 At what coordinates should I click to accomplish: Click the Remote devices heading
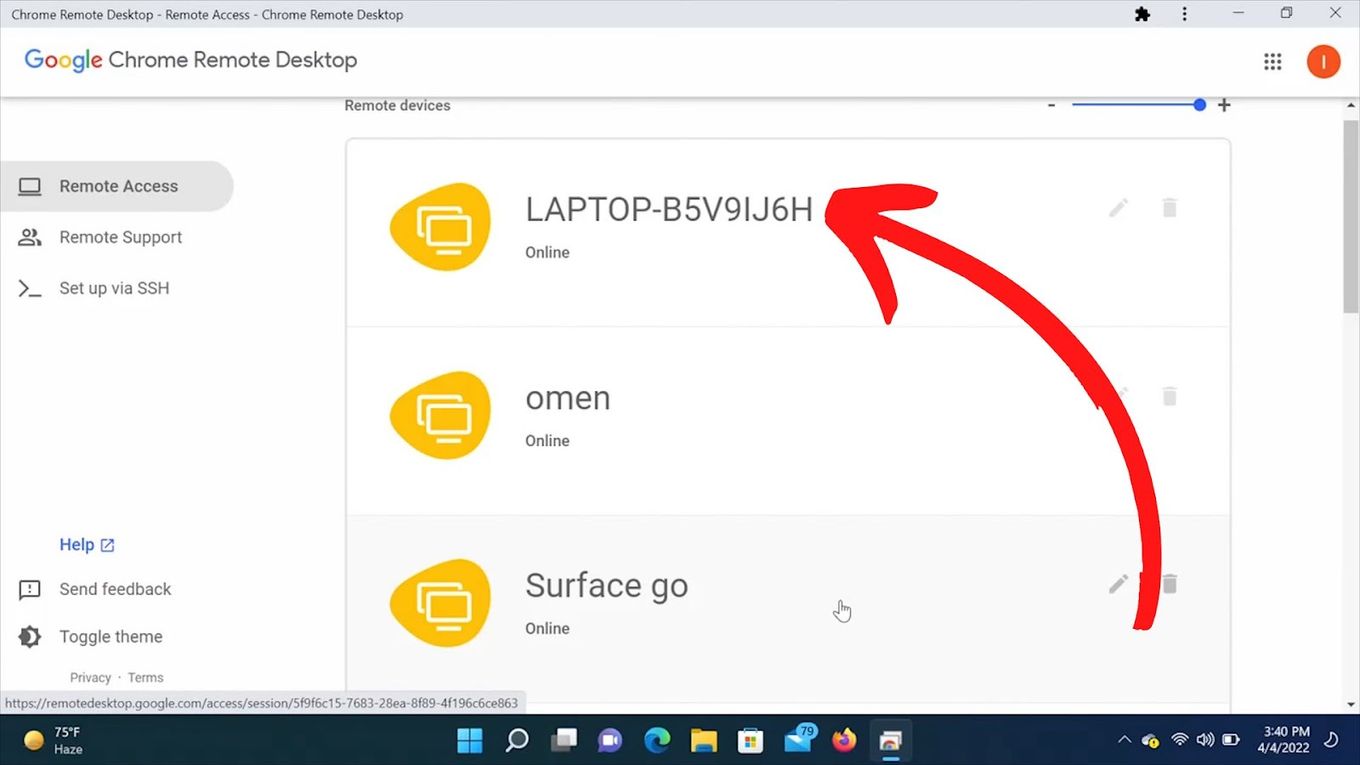[397, 105]
